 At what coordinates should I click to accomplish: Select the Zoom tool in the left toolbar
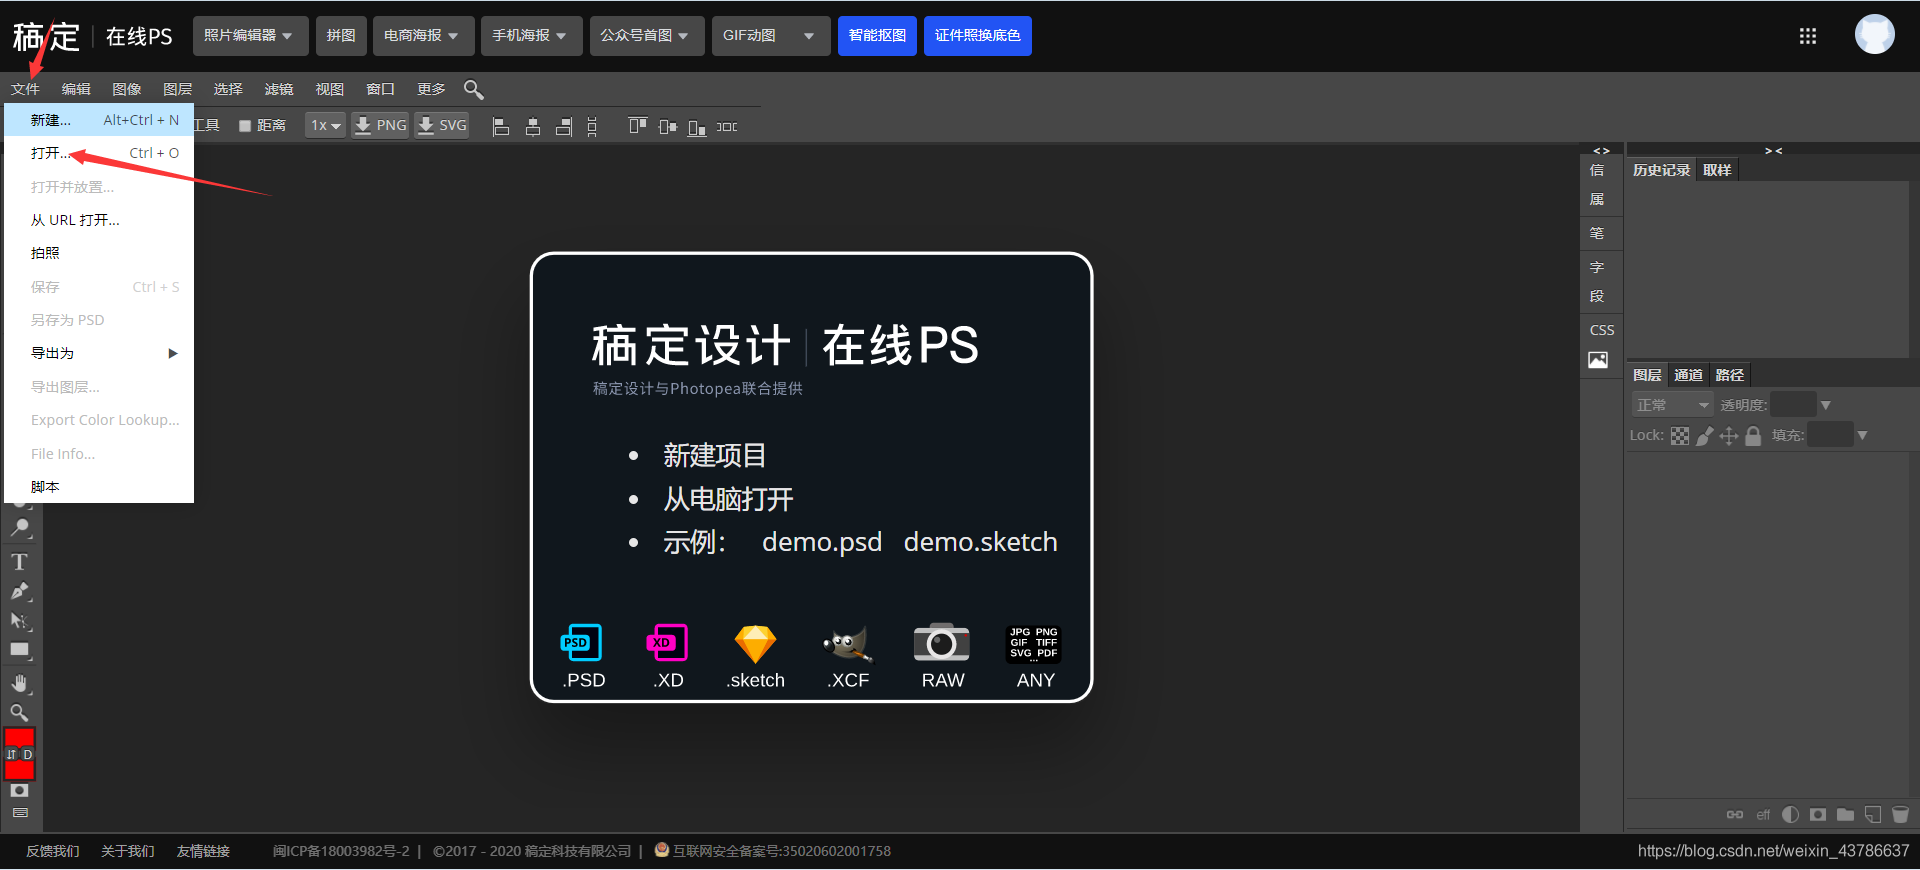click(x=19, y=713)
